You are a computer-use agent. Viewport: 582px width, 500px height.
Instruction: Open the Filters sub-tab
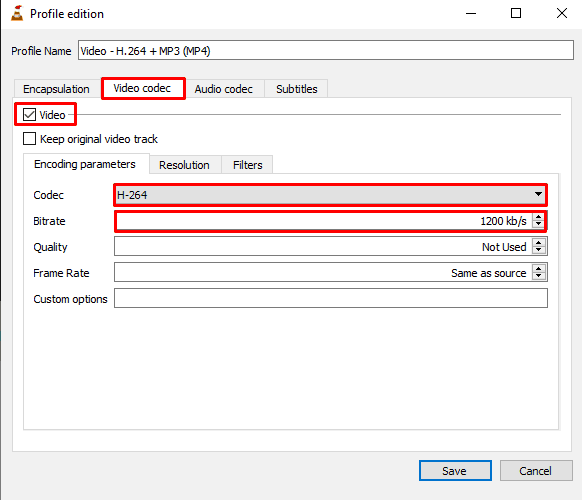[x=248, y=165]
